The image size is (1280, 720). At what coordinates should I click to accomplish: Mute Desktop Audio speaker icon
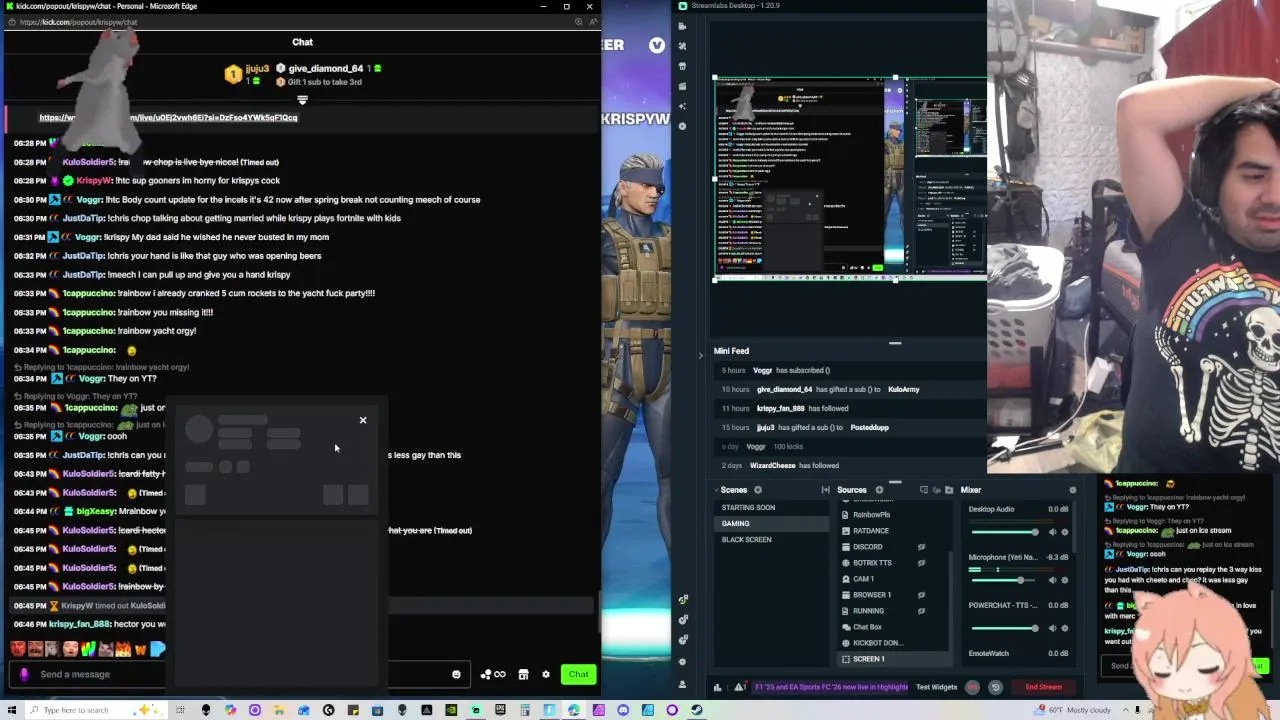point(1052,532)
